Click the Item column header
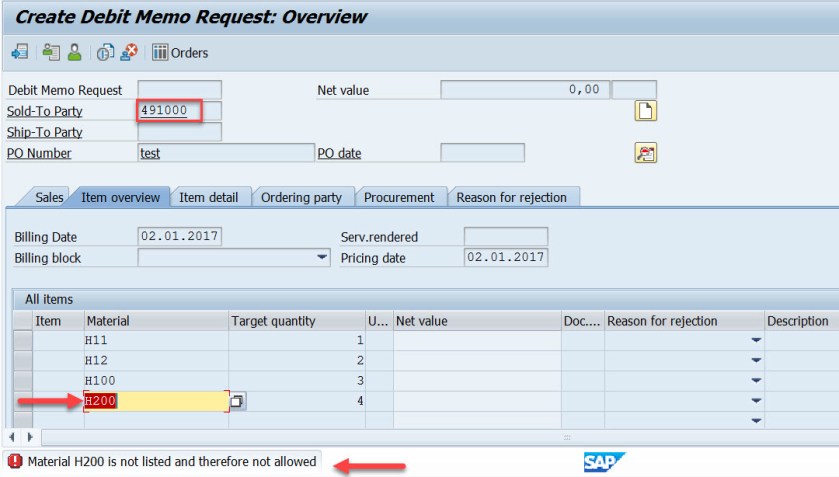The height and width of the screenshot is (477, 839). (x=58, y=321)
